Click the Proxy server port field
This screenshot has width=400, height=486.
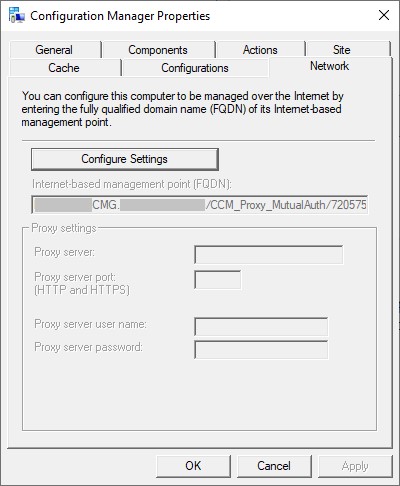[x=217, y=280]
